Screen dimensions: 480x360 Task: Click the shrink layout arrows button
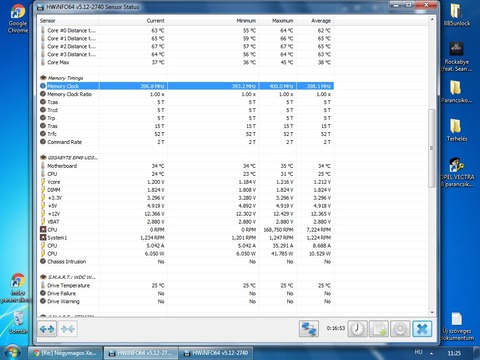point(68,329)
